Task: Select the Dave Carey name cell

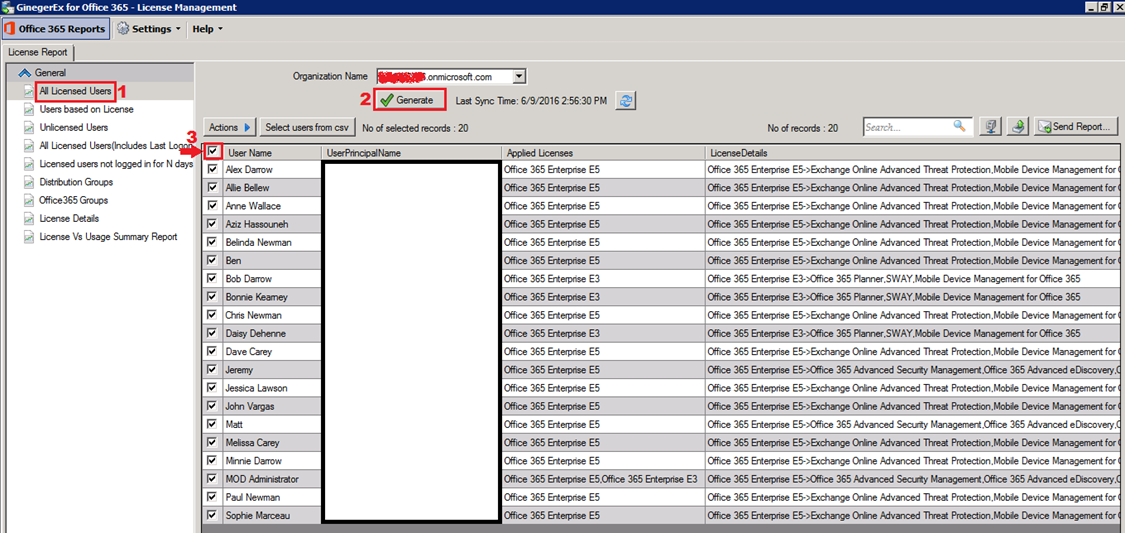Action: coord(272,352)
